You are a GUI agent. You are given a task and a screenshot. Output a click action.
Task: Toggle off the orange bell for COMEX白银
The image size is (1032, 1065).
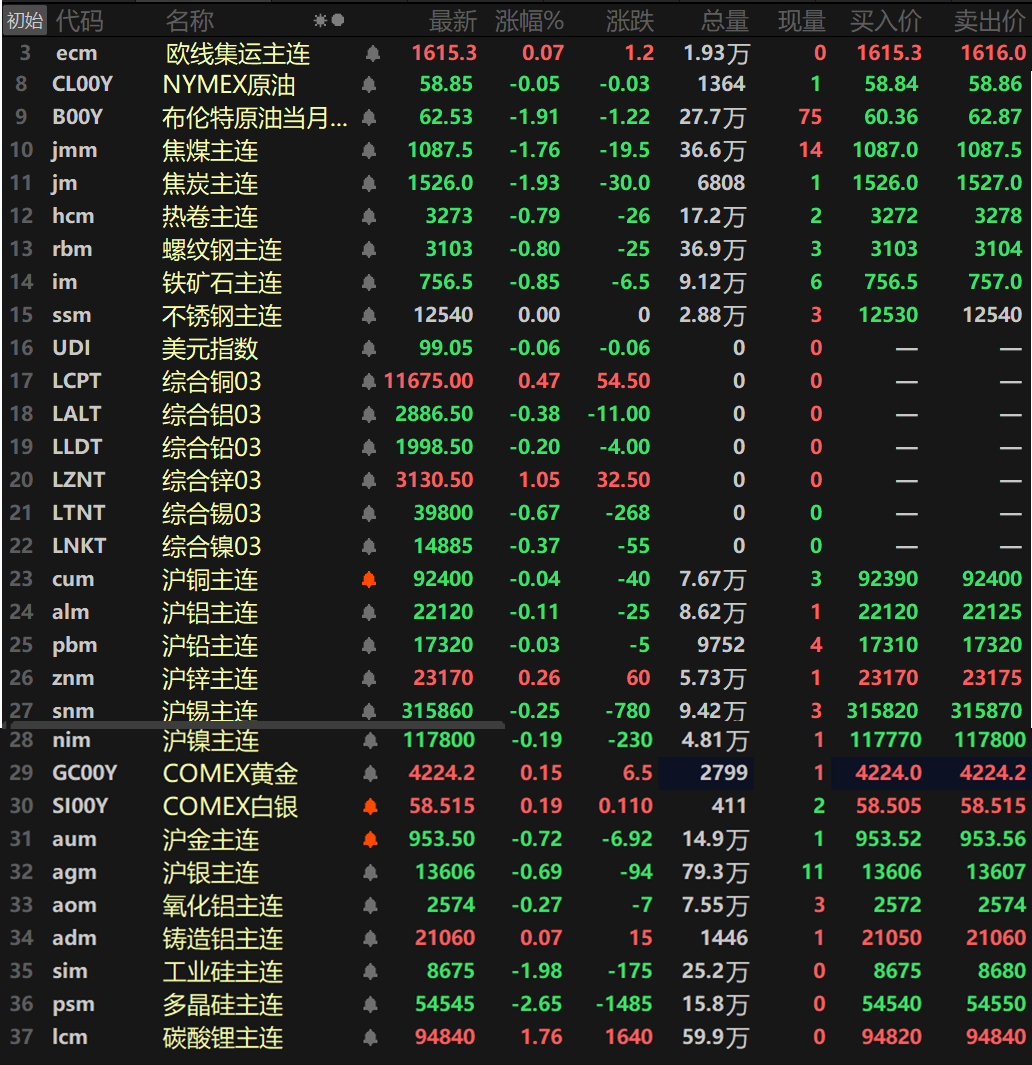[369, 806]
